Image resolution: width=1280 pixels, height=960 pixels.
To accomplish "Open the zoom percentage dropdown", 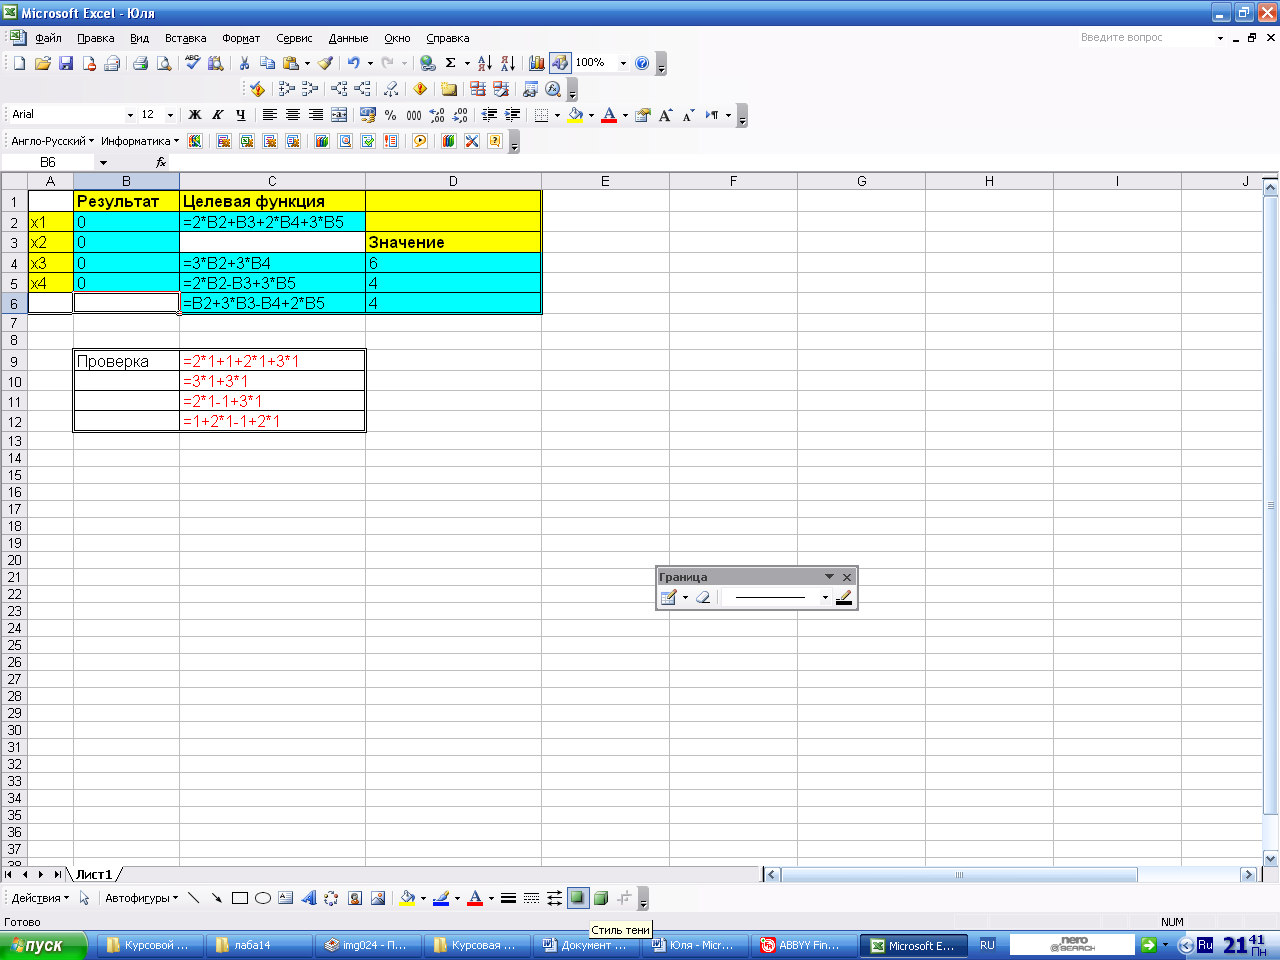I will pos(623,63).
